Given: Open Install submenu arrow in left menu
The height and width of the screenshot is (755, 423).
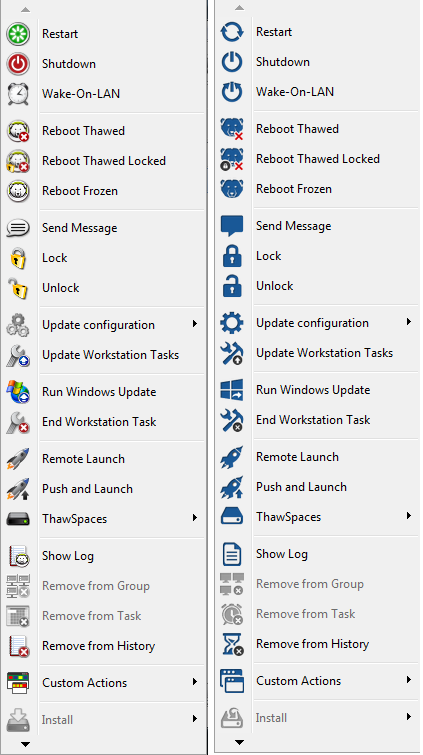Looking at the screenshot, I should pyautogui.click(x=195, y=718).
